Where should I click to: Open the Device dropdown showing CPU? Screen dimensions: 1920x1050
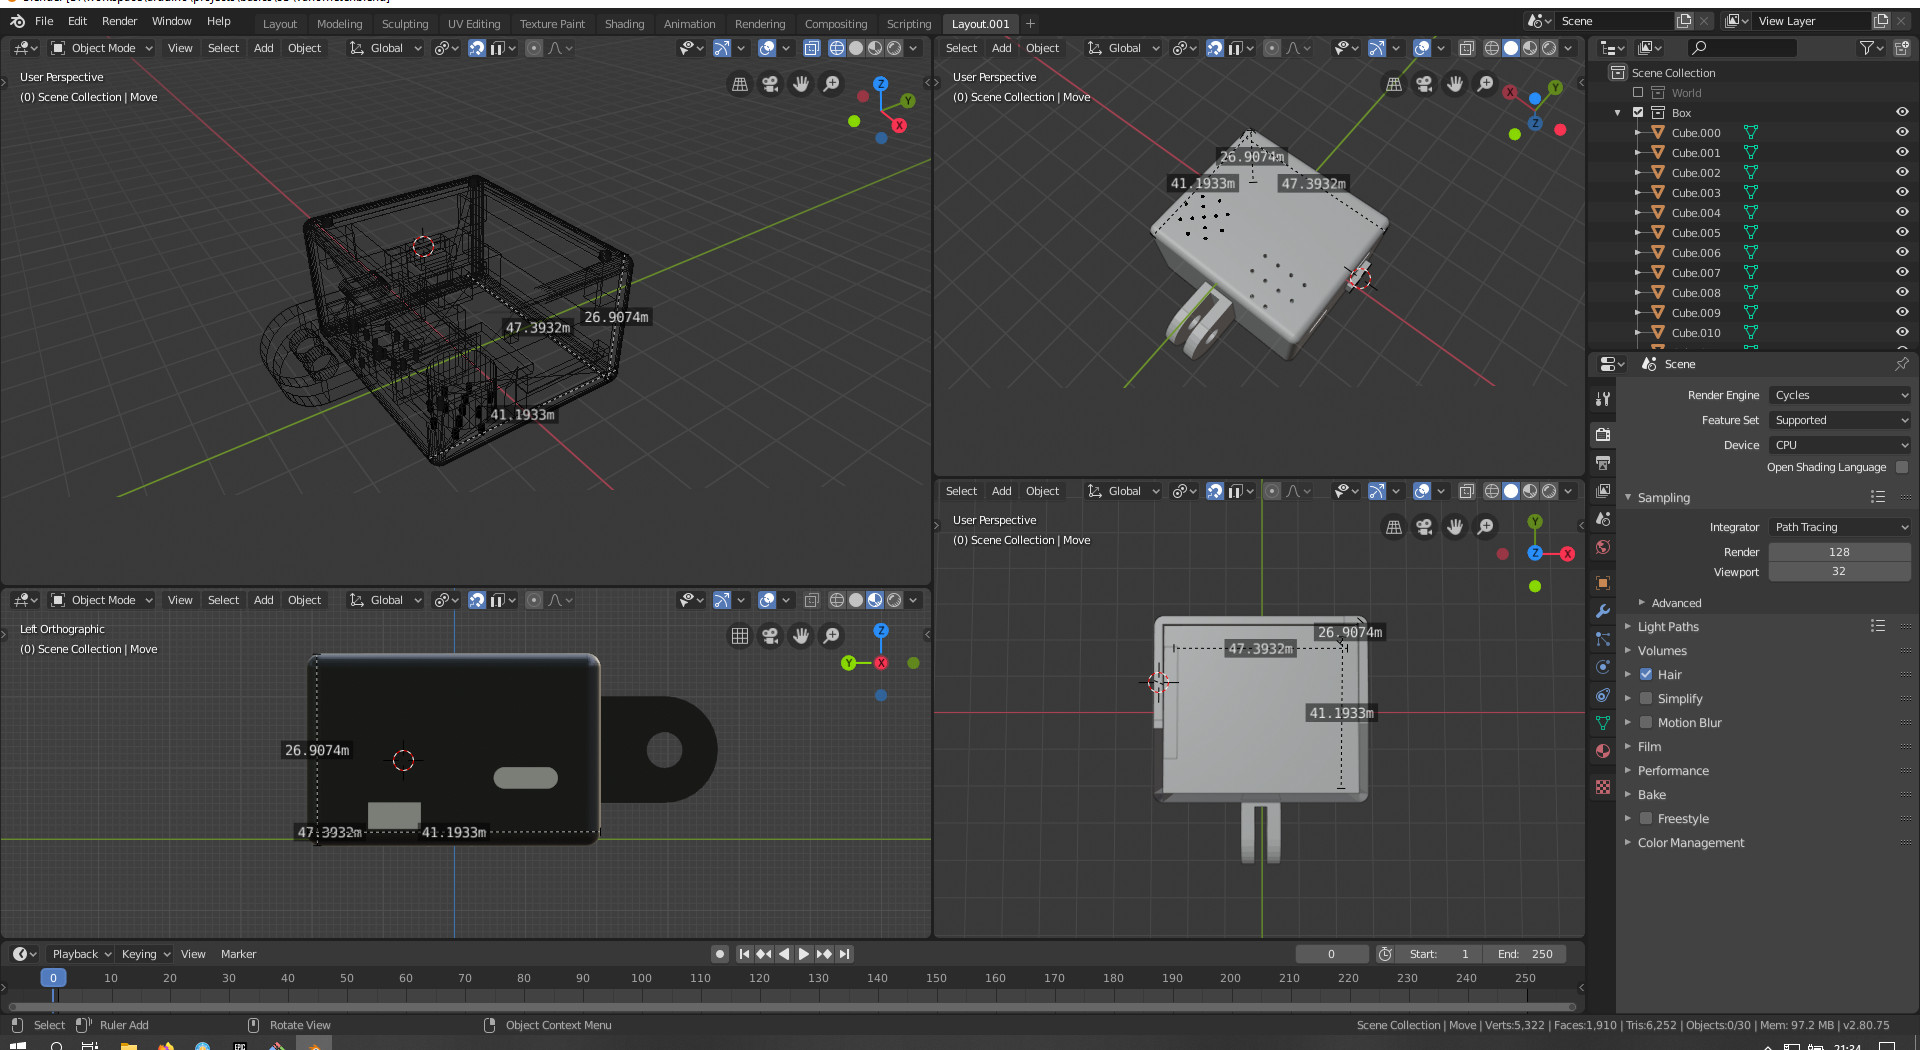point(1840,445)
